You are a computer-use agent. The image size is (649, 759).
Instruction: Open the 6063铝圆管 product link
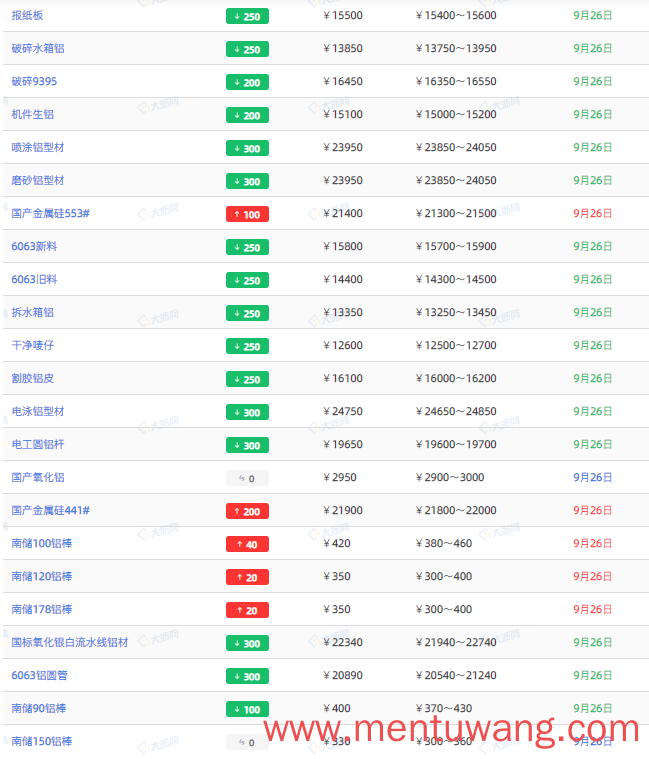(40, 675)
